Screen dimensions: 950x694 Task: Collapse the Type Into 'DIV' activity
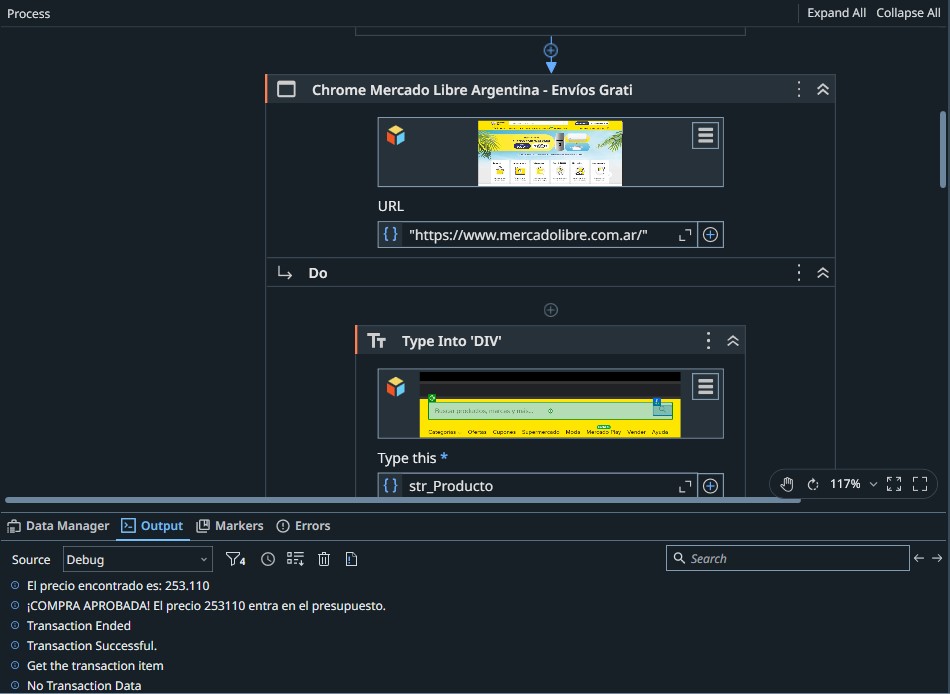(732, 341)
